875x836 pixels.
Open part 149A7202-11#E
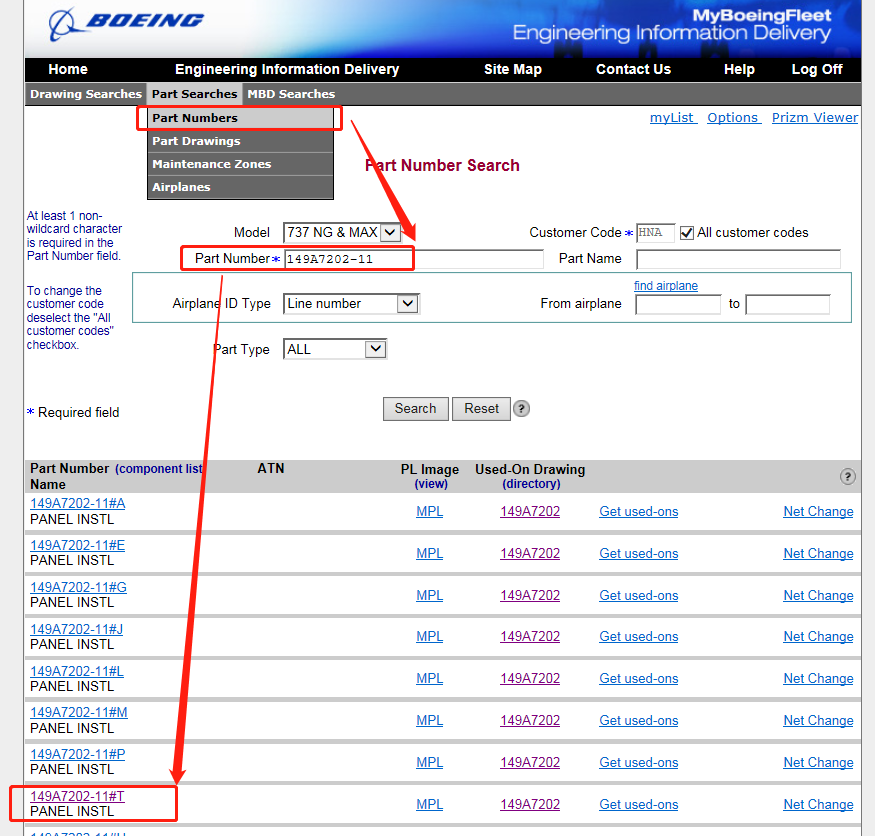(x=78, y=545)
